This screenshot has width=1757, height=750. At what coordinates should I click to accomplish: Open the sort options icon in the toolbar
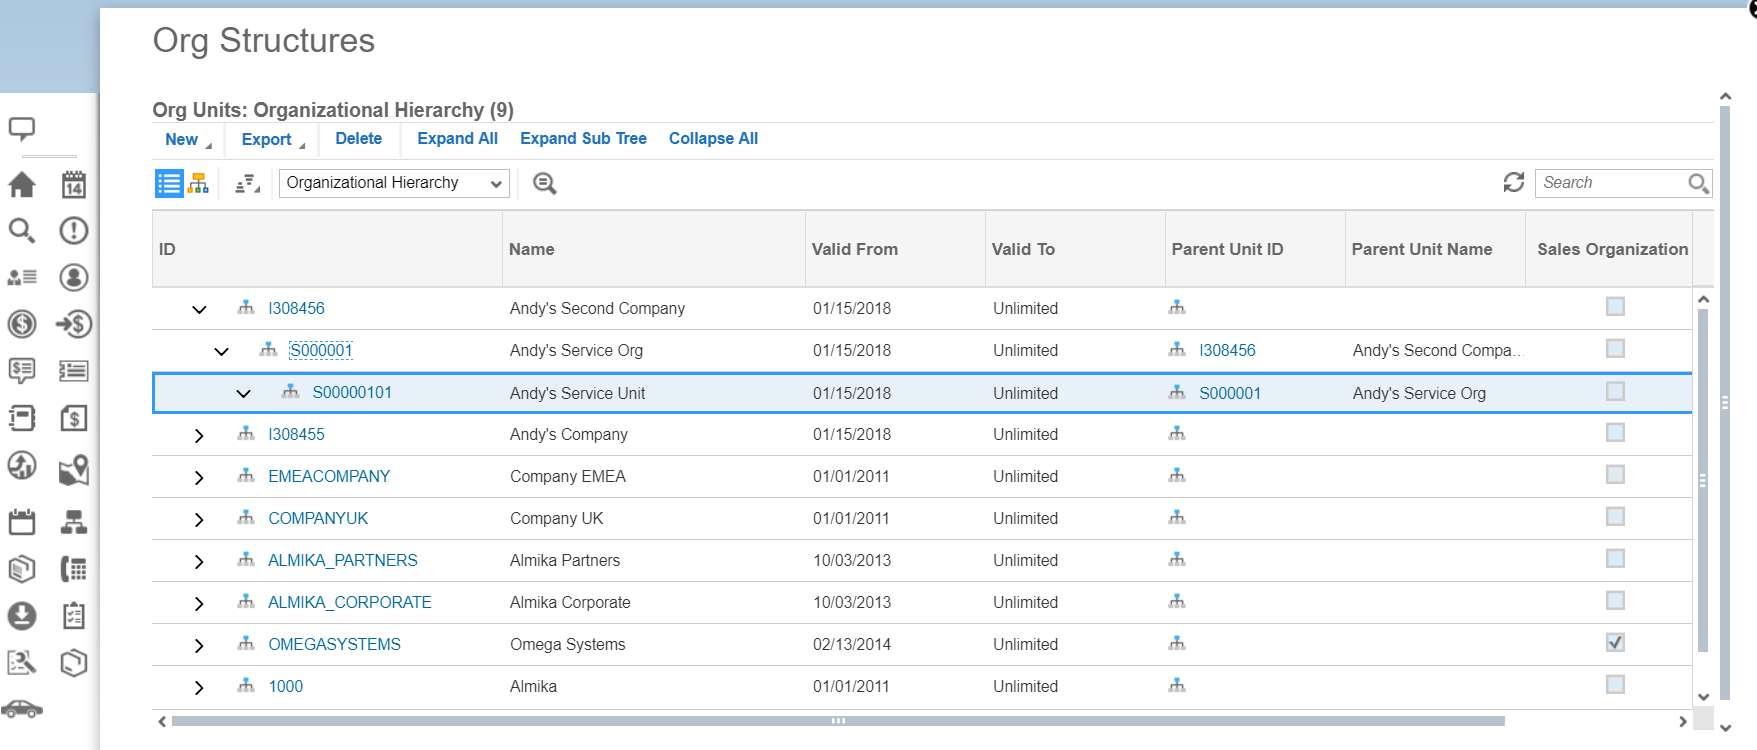[246, 183]
